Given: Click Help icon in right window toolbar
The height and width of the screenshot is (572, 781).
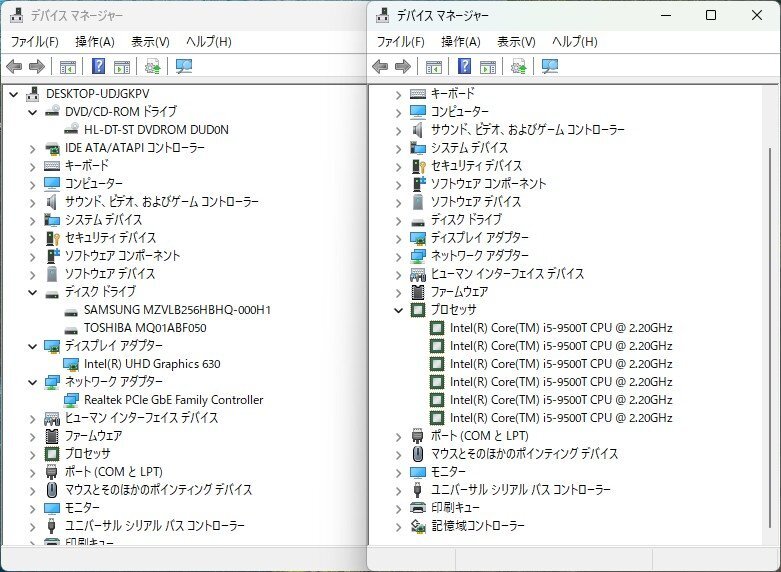Looking at the screenshot, I should pyautogui.click(x=464, y=66).
